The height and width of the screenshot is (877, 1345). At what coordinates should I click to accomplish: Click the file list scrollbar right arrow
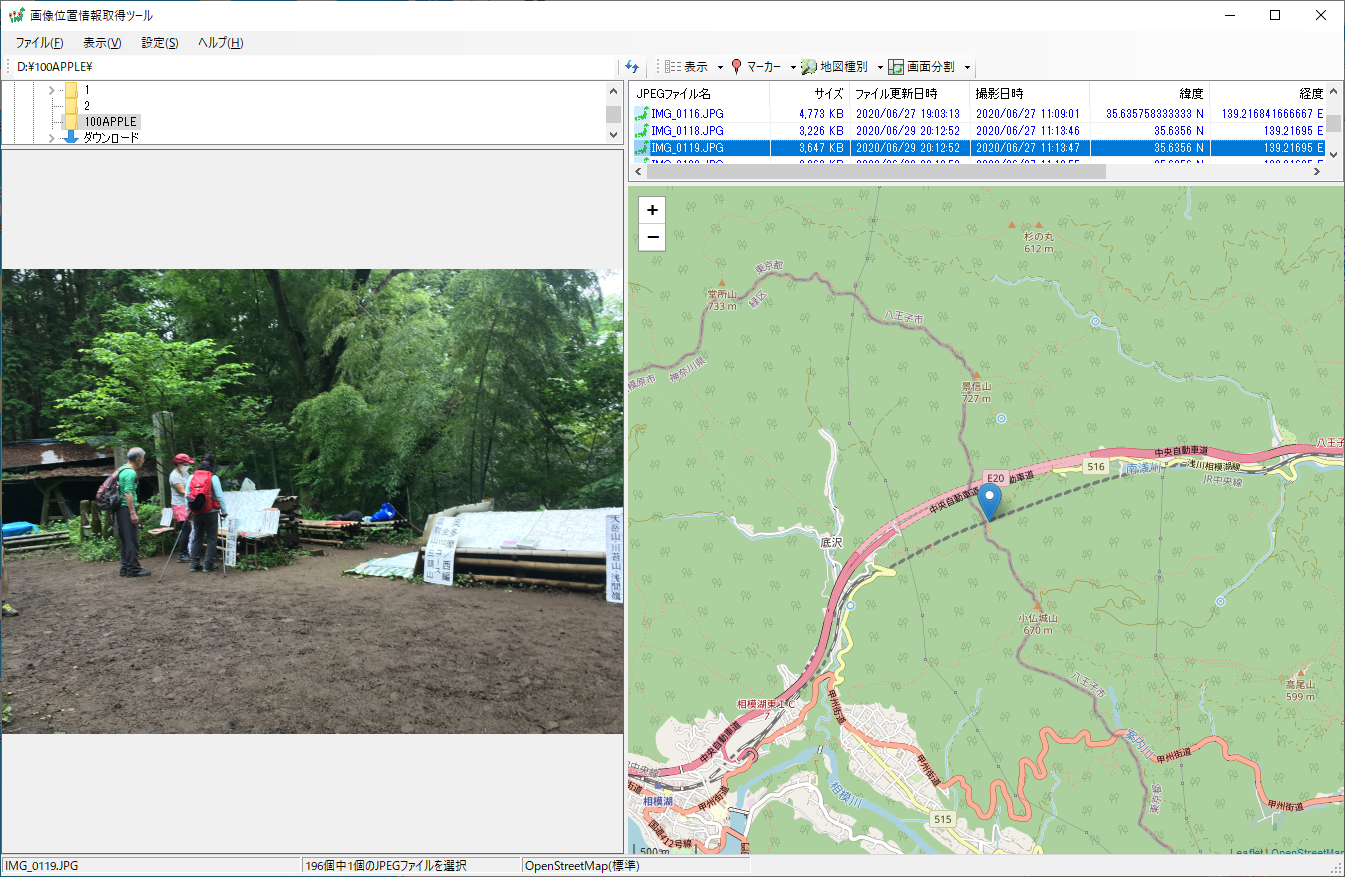tap(1318, 171)
